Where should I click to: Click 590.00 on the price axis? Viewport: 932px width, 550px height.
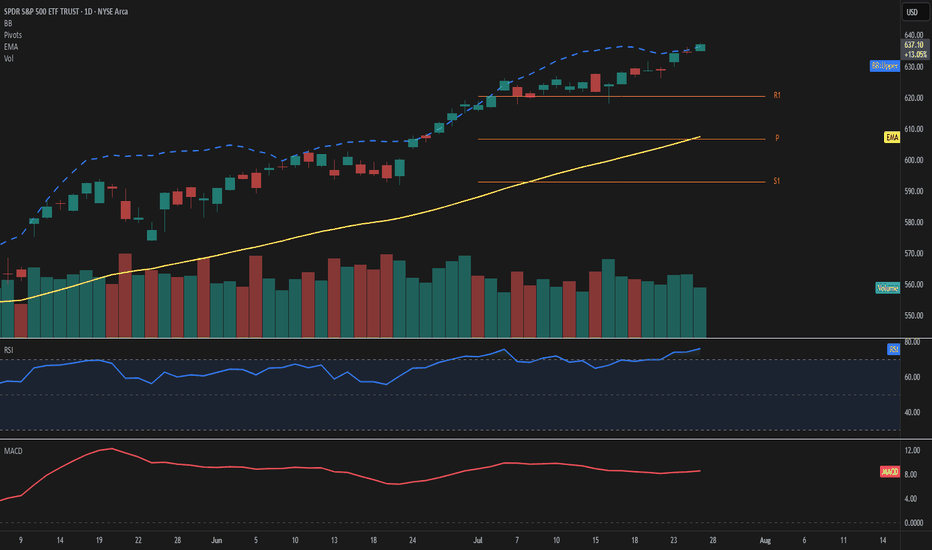914,191
